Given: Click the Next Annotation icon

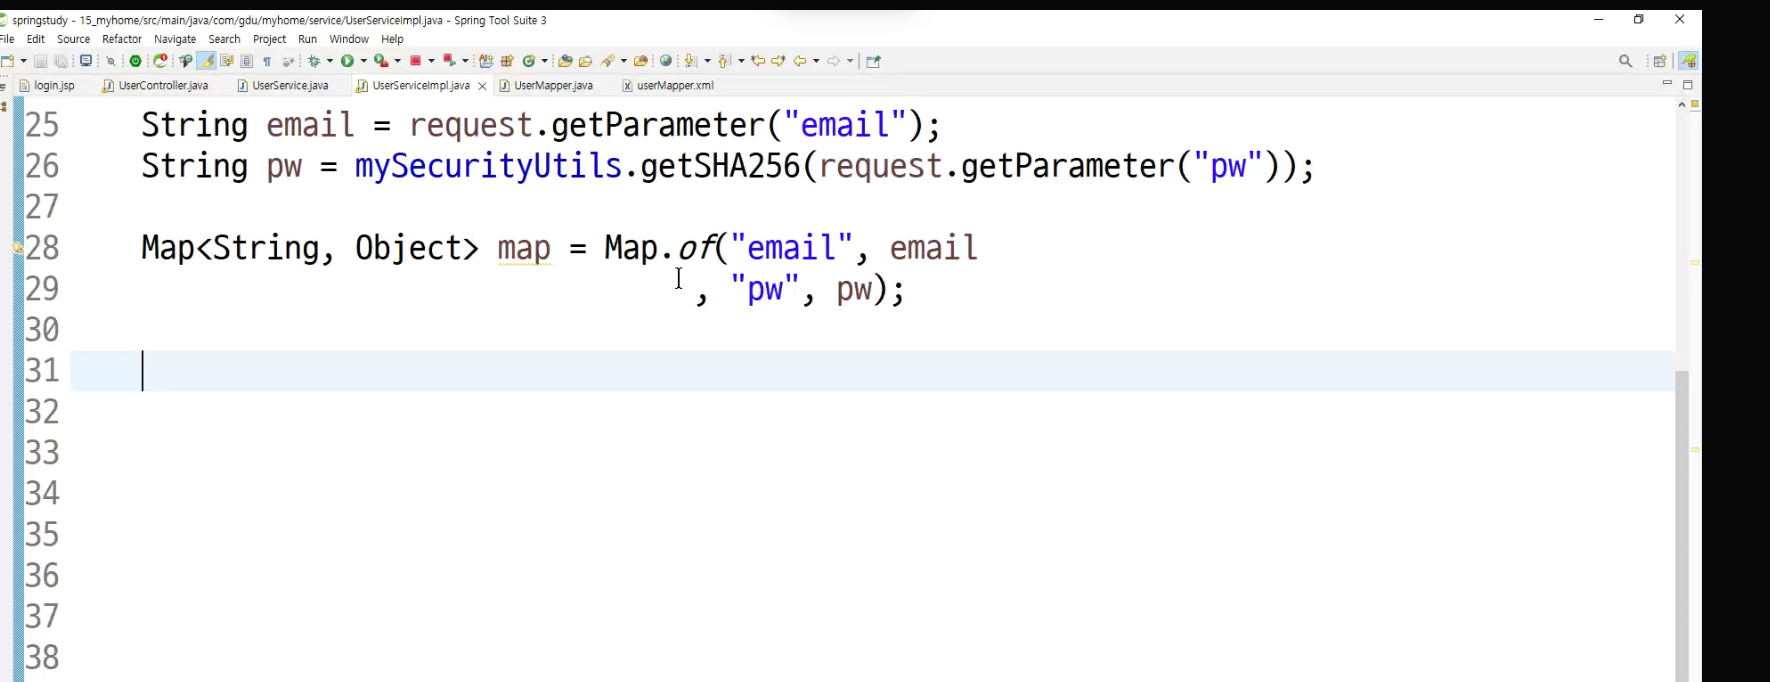Looking at the screenshot, I should point(689,61).
